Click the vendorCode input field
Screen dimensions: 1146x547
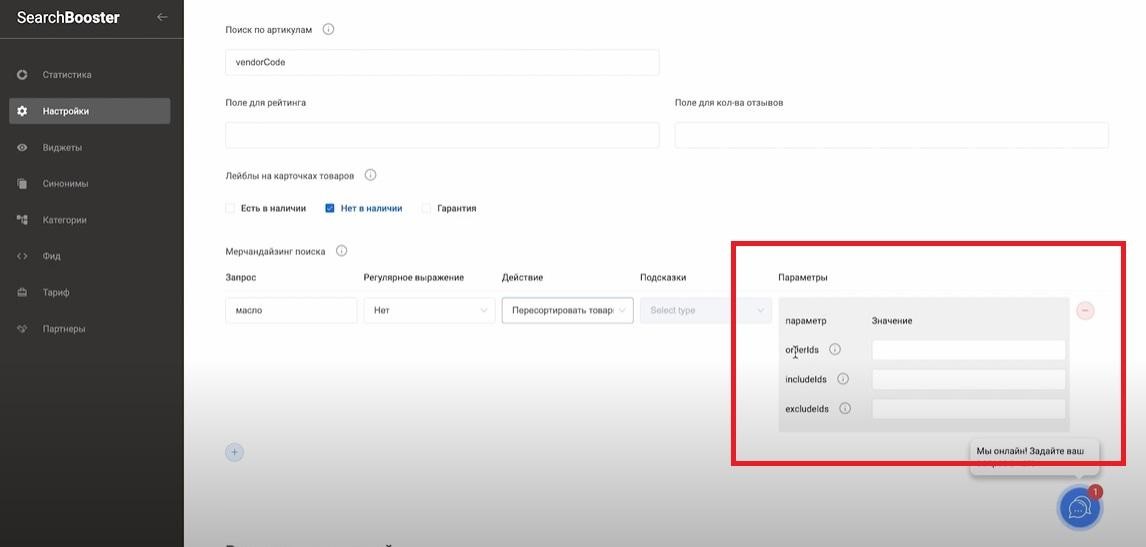442,62
